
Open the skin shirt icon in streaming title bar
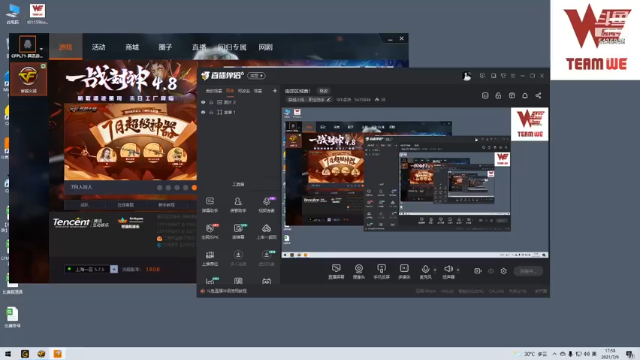(x=503, y=76)
